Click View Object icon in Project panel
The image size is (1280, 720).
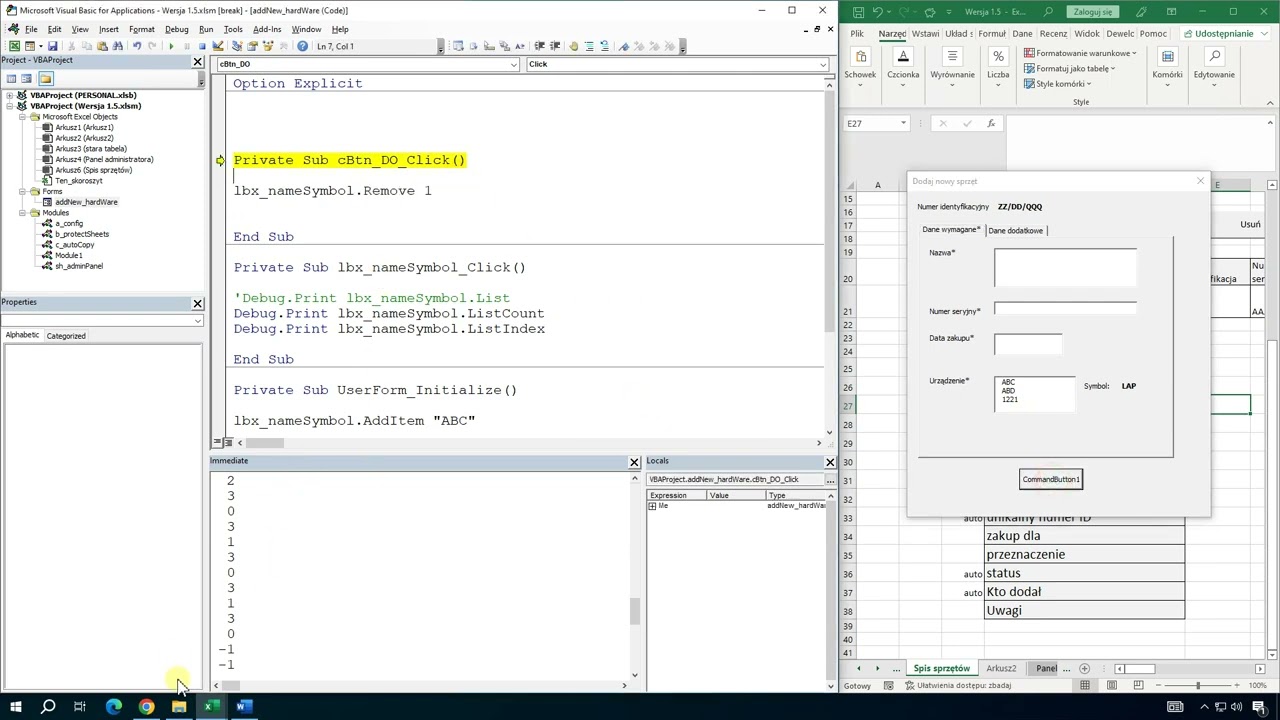[x=27, y=78]
